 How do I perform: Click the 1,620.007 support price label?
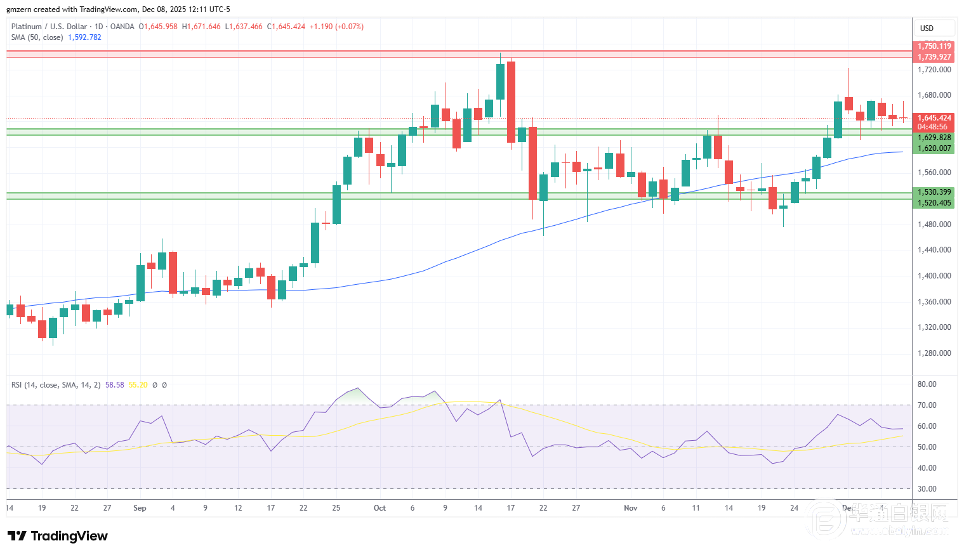tap(933, 148)
